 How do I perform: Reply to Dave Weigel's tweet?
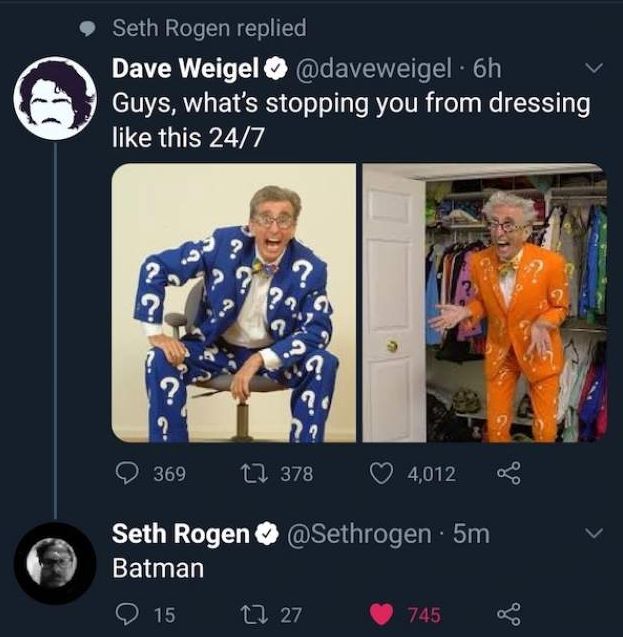click(127, 473)
